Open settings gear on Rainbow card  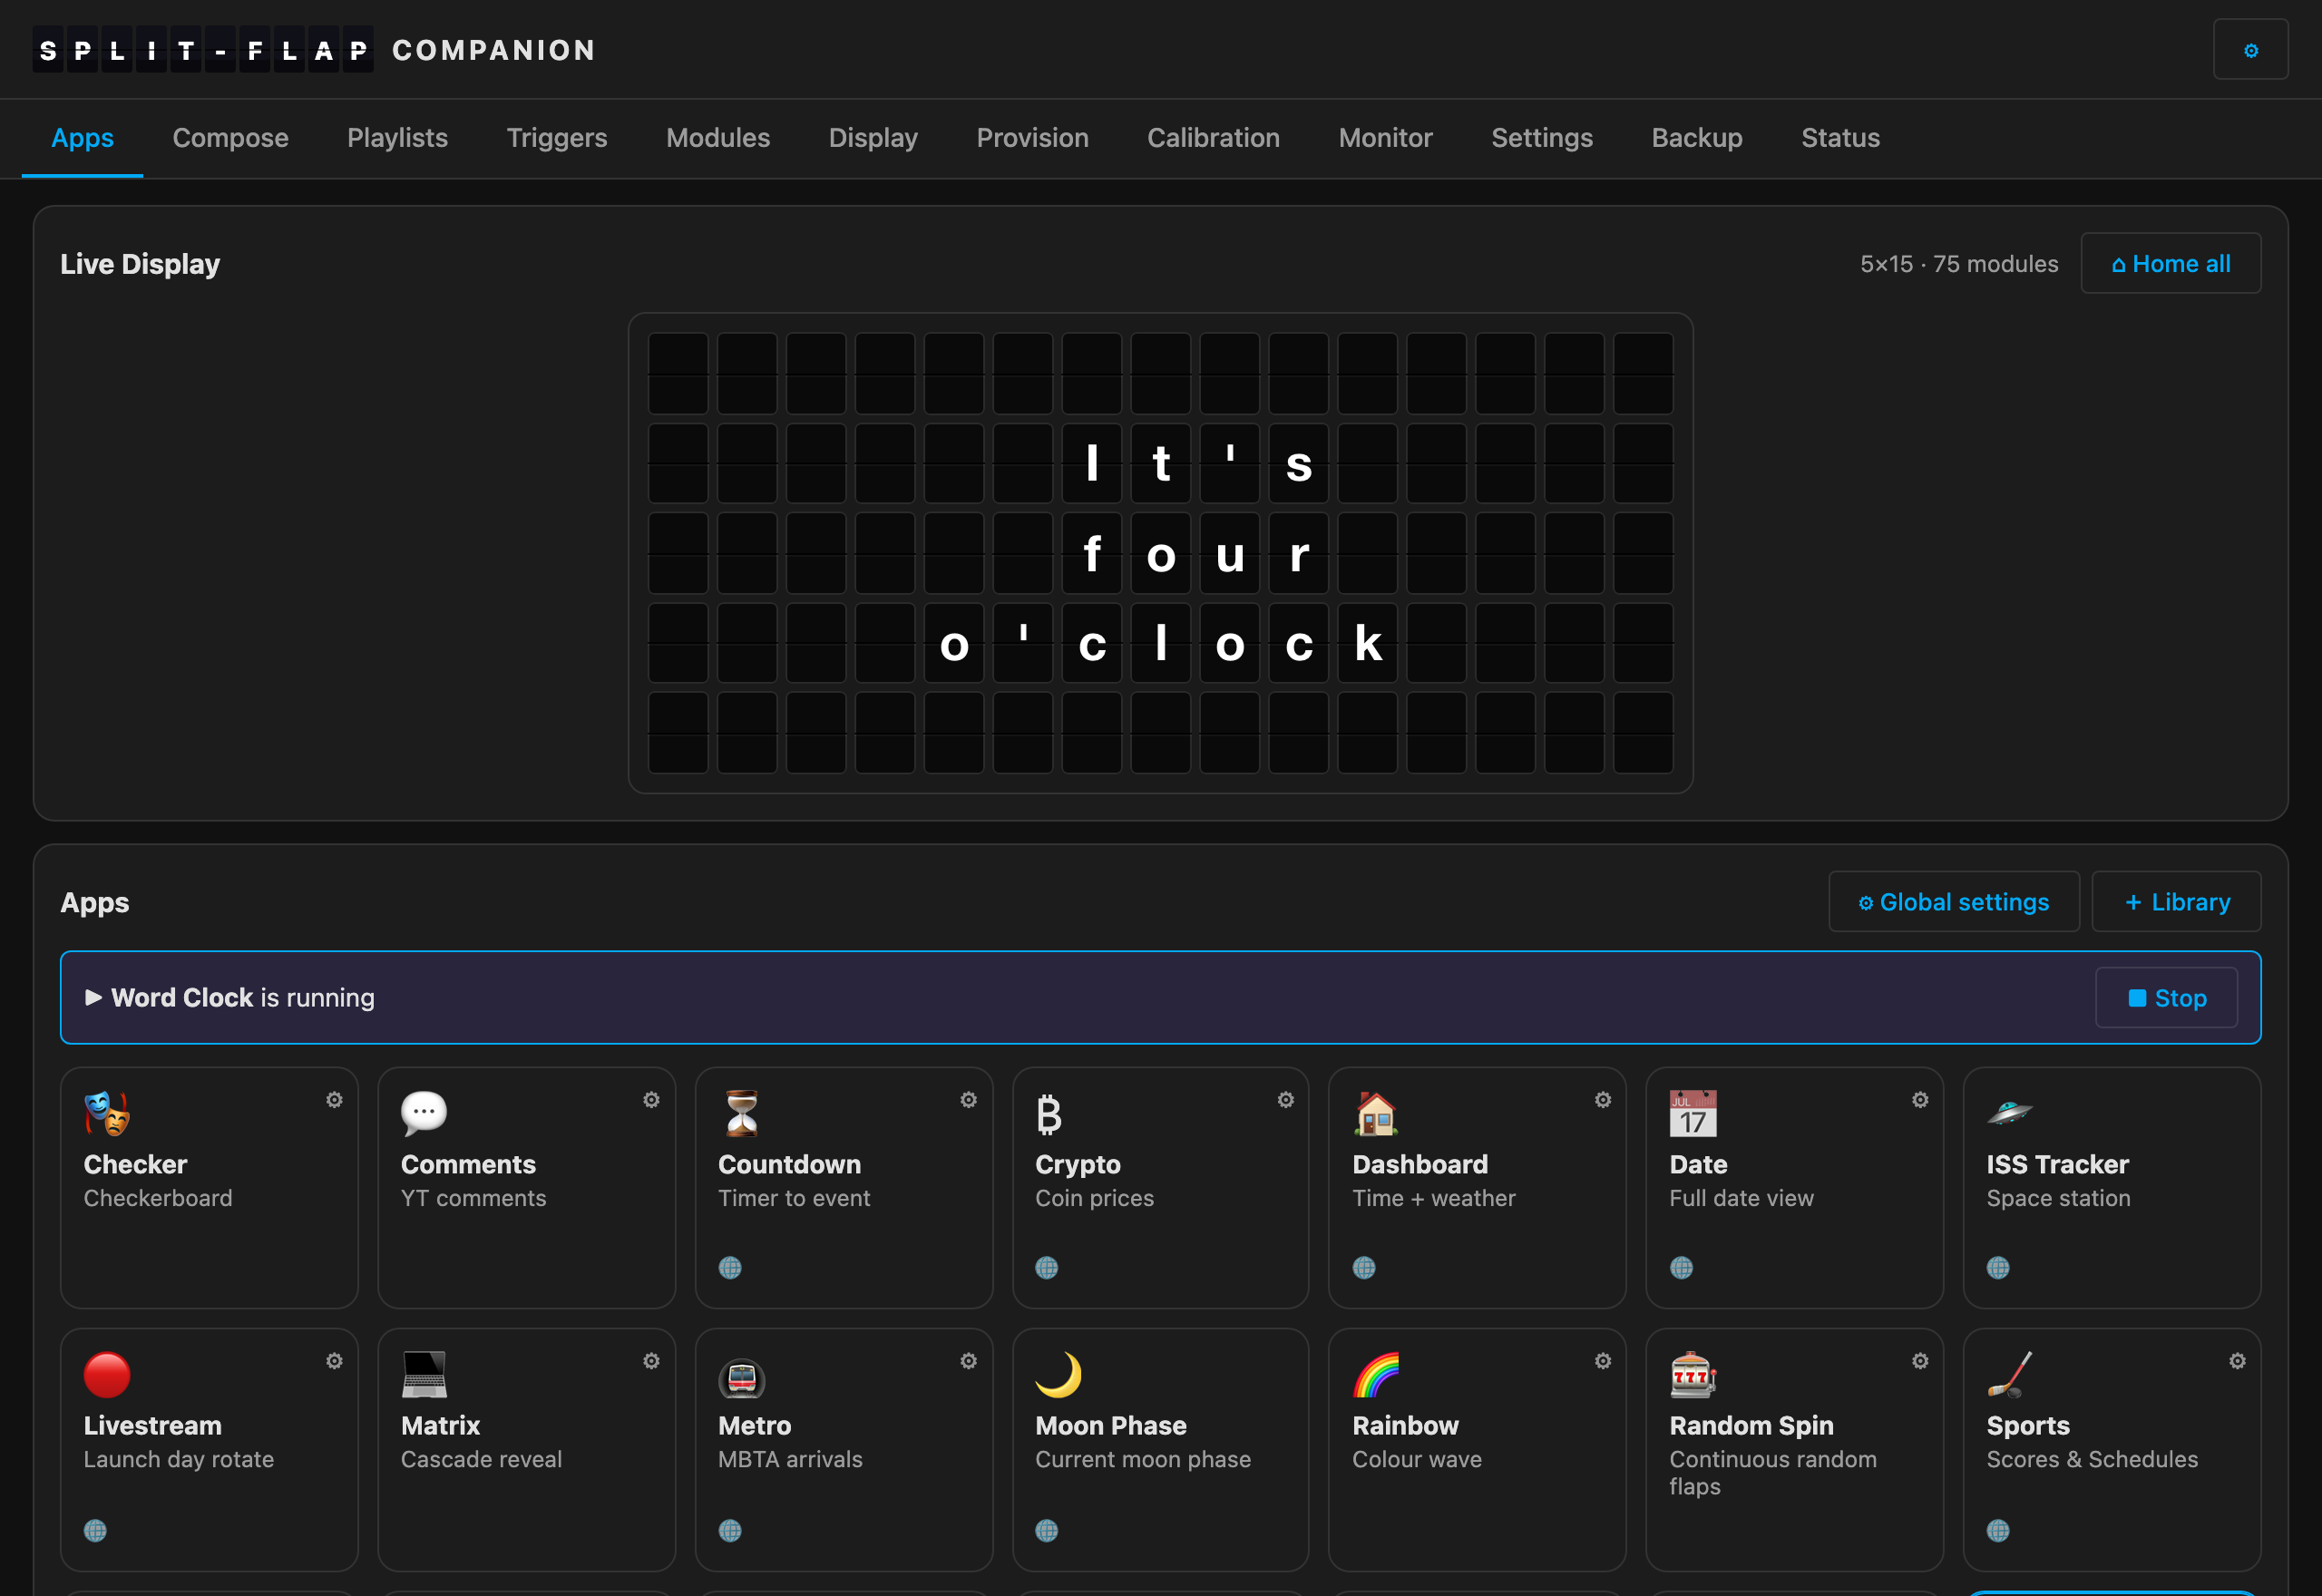pos(1602,1361)
